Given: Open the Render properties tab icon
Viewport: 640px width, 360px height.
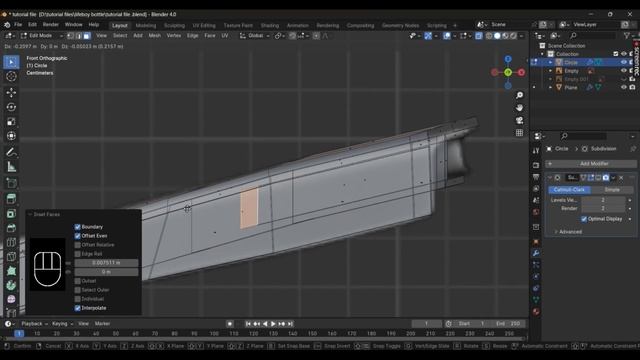Looking at the screenshot, I should point(536,165).
